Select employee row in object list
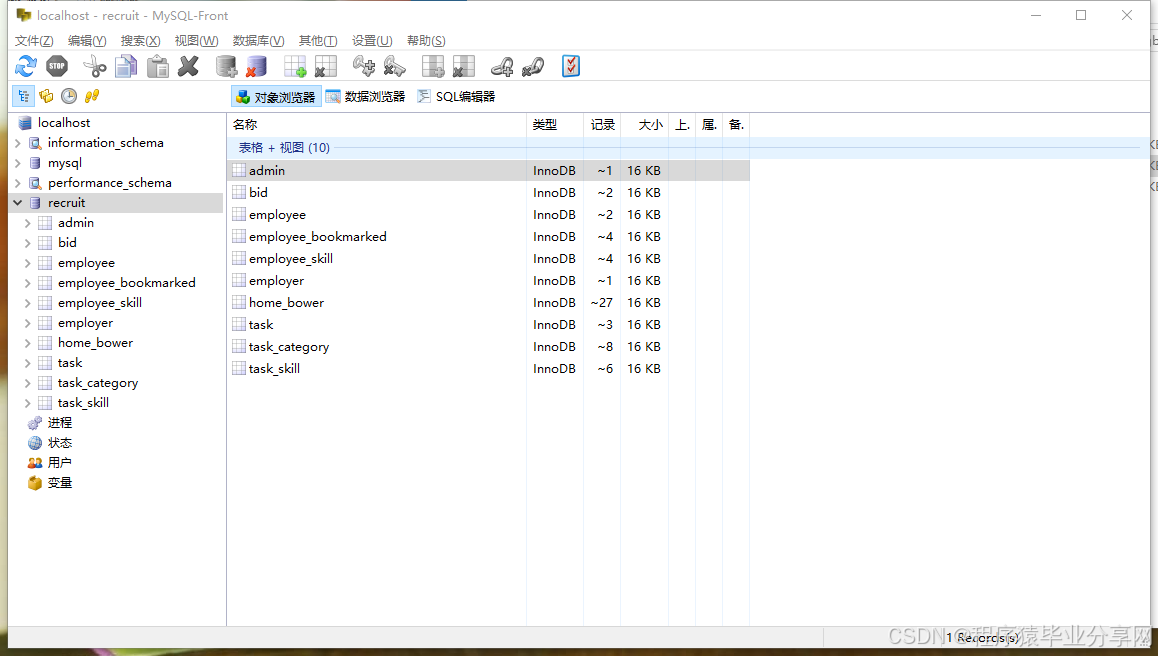The height and width of the screenshot is (656, 1158). pyautogui.click(x=488, y=215)
